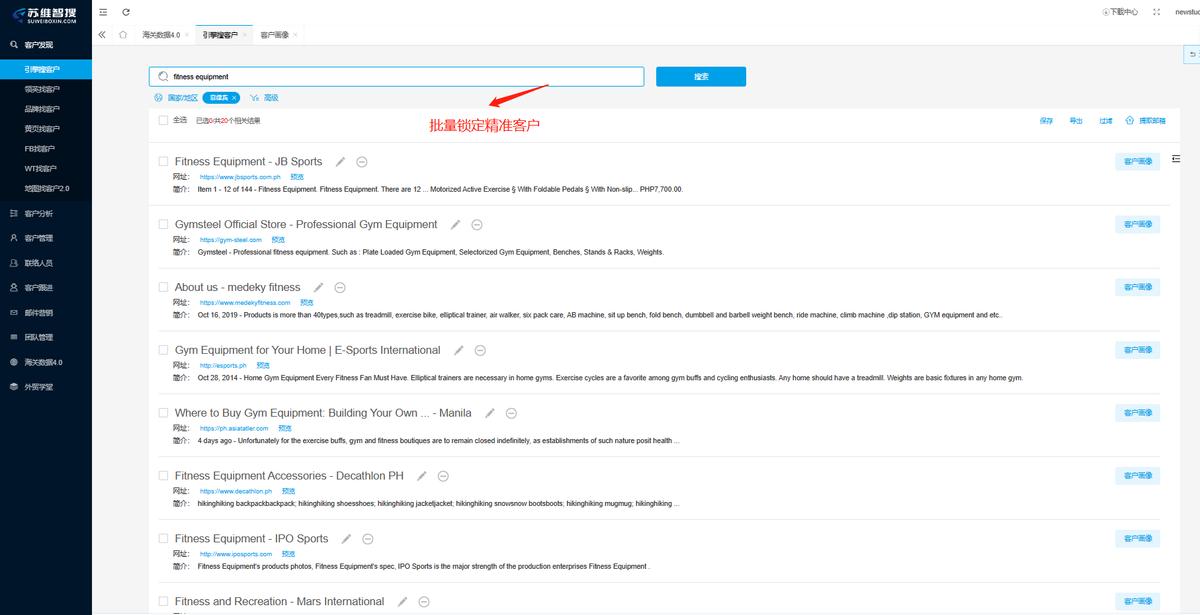Select the Where to Buy Gym Equipment checkbox
Viewport: 1200px width, 615px height.
tap(163, 413)
